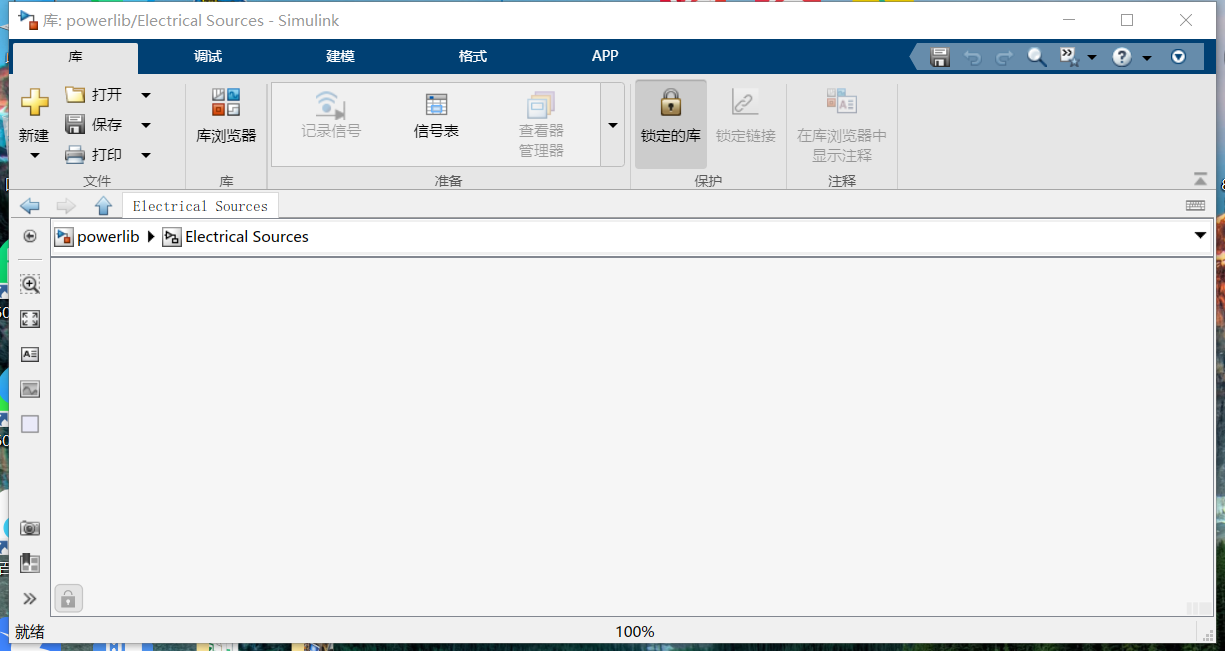This screenshot has height=651, width=1225.
Task: Expand the 准备 gallery dropdown arrow
Action: pos(613,125)
